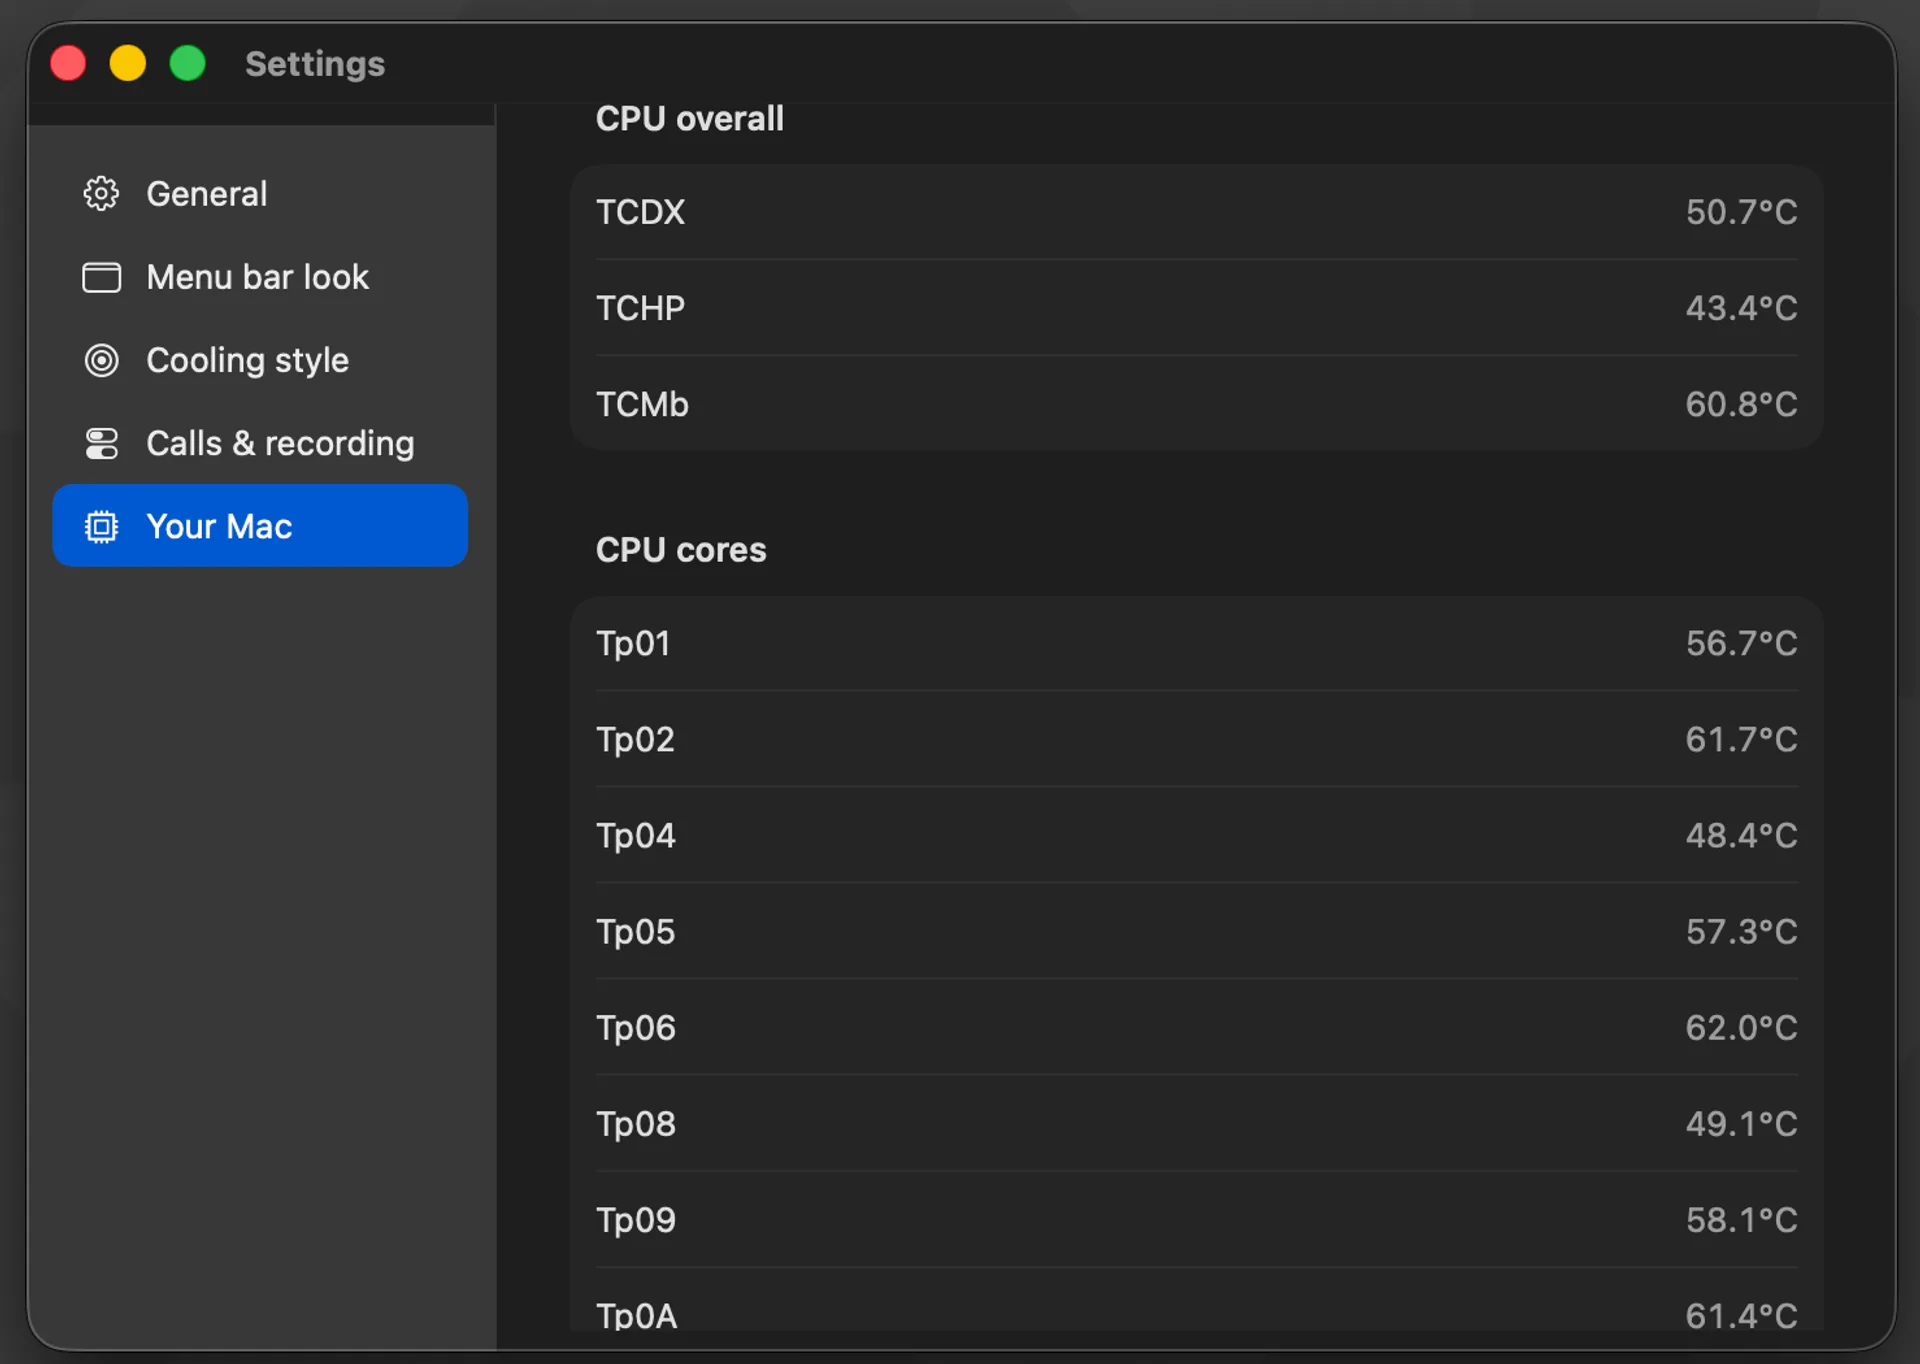Click the Tp0A core label

tap(637, 1315)
